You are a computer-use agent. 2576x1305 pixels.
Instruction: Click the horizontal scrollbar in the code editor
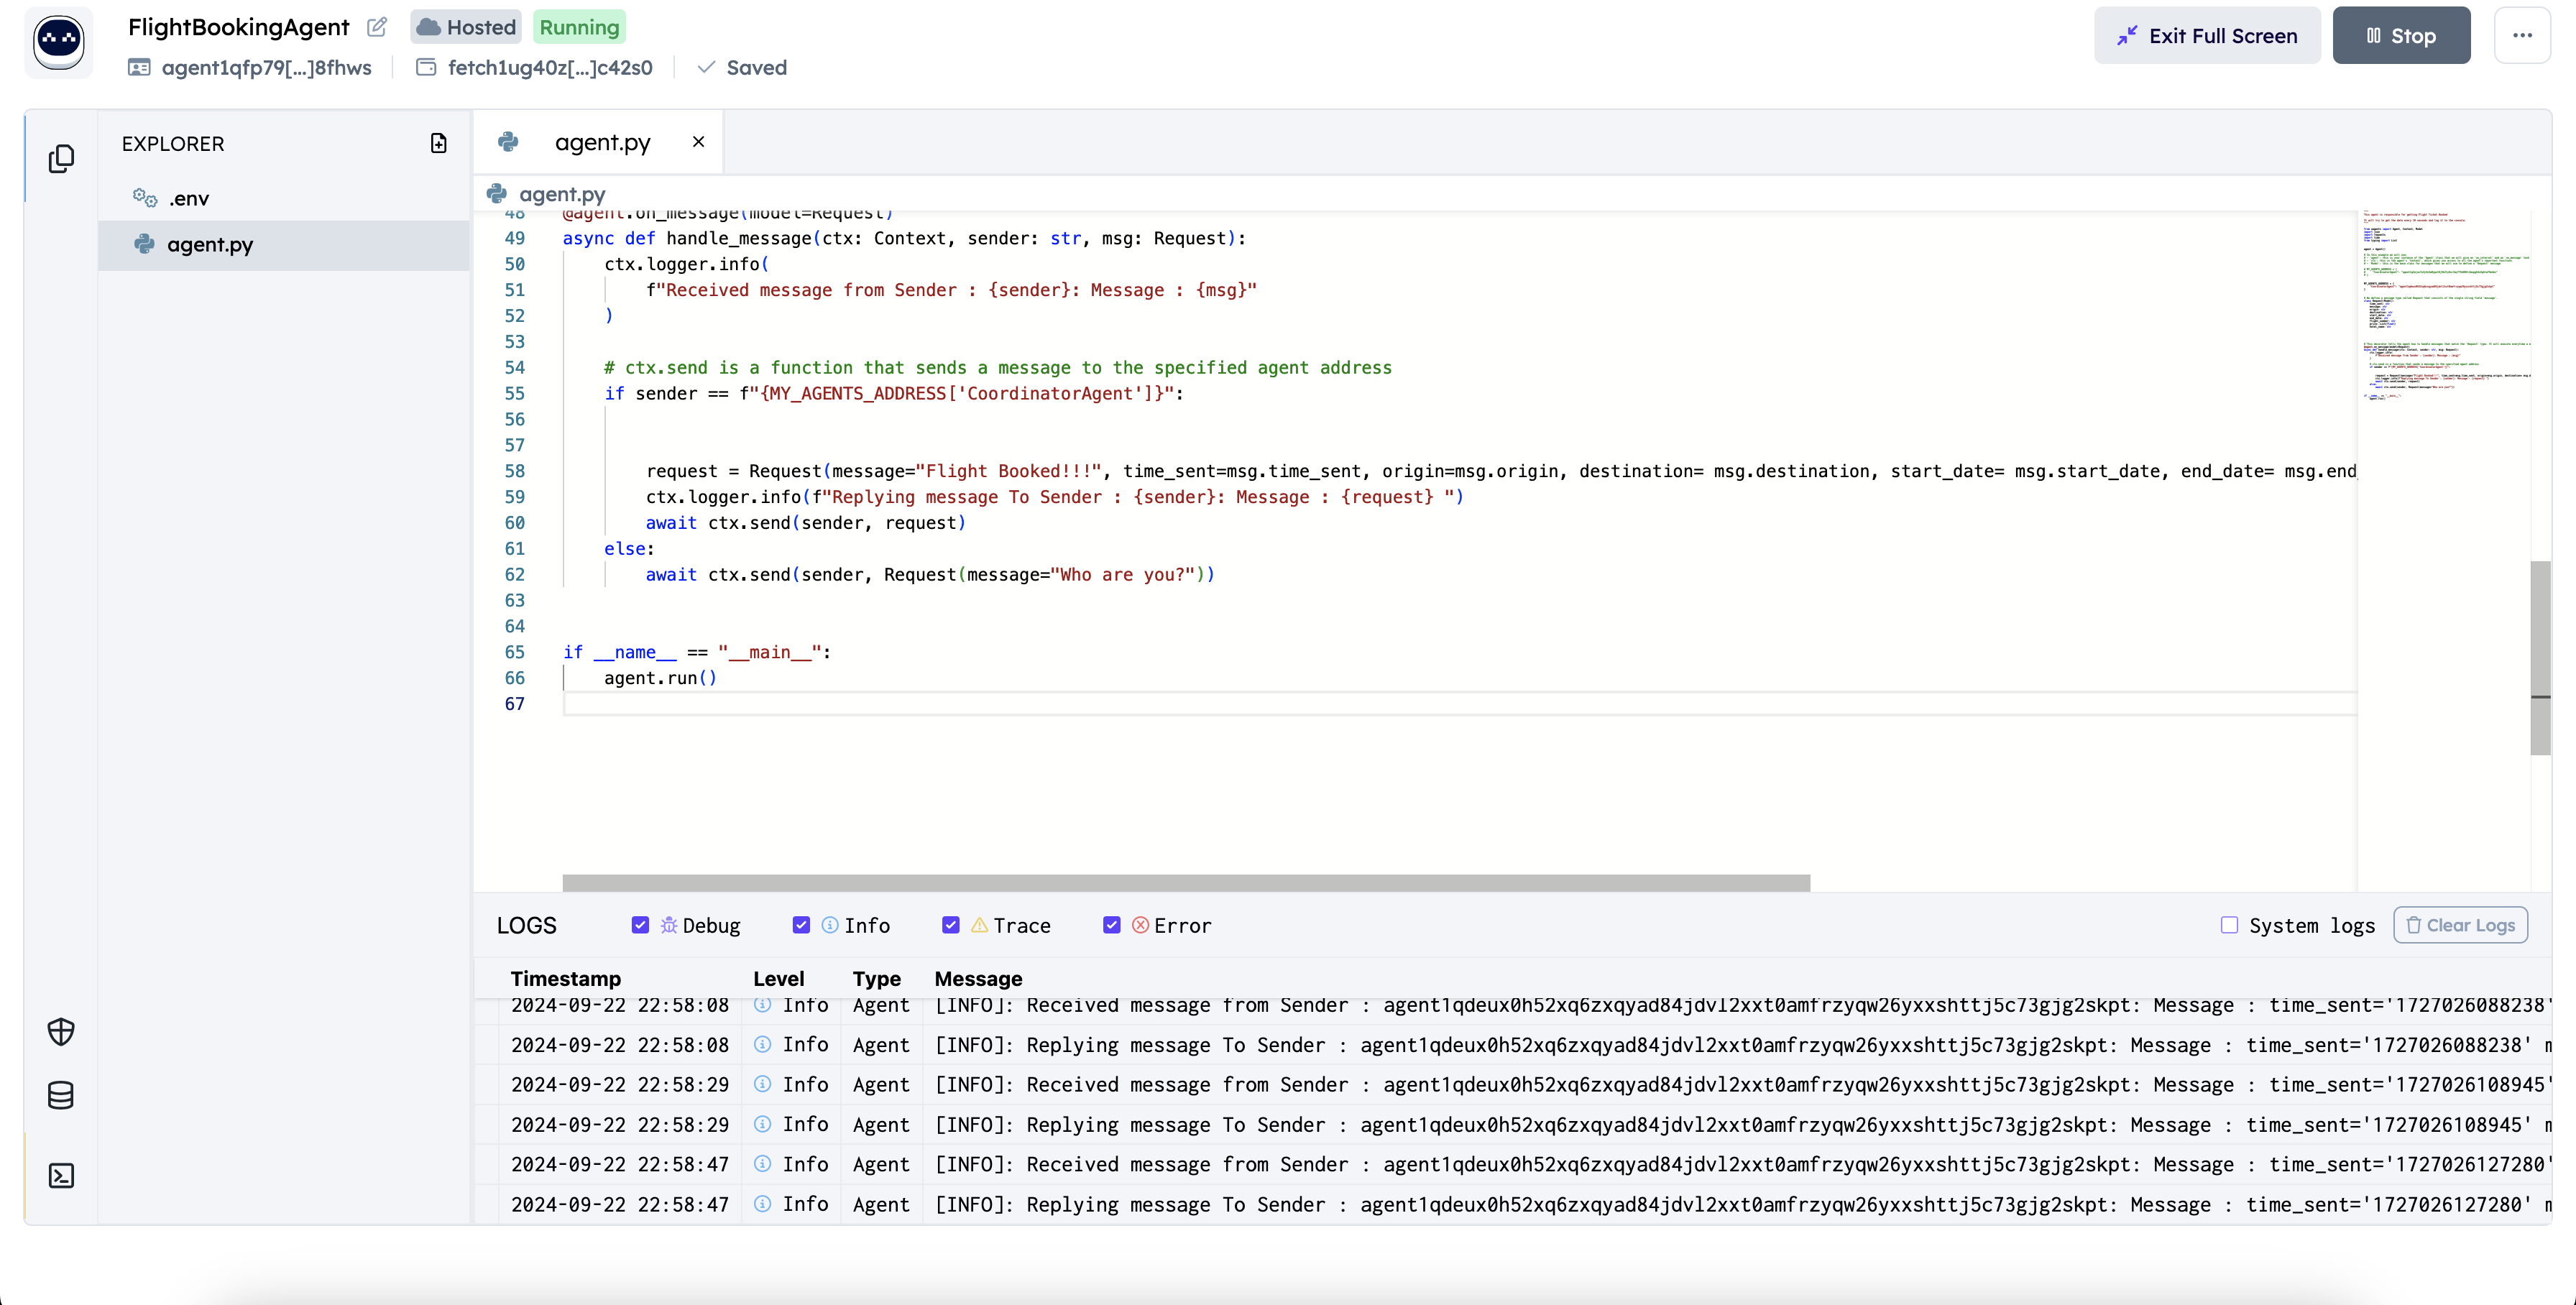(x=1186, y=883)
